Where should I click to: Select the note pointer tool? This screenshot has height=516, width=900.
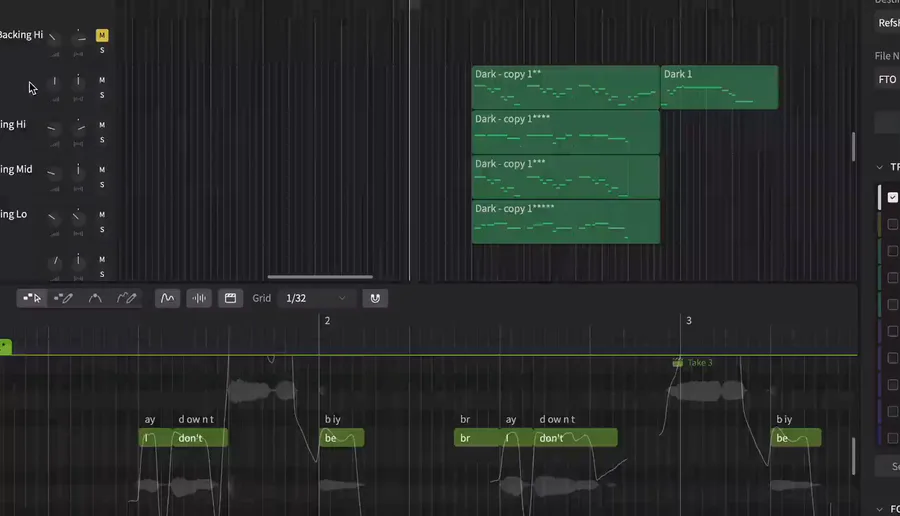[32, 298]
